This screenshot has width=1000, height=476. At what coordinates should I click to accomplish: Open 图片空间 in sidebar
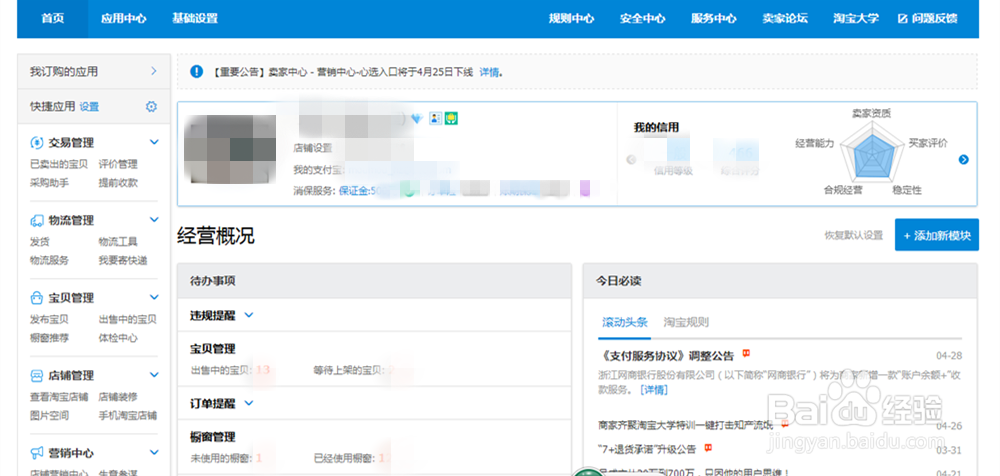[x=49, y=415]
